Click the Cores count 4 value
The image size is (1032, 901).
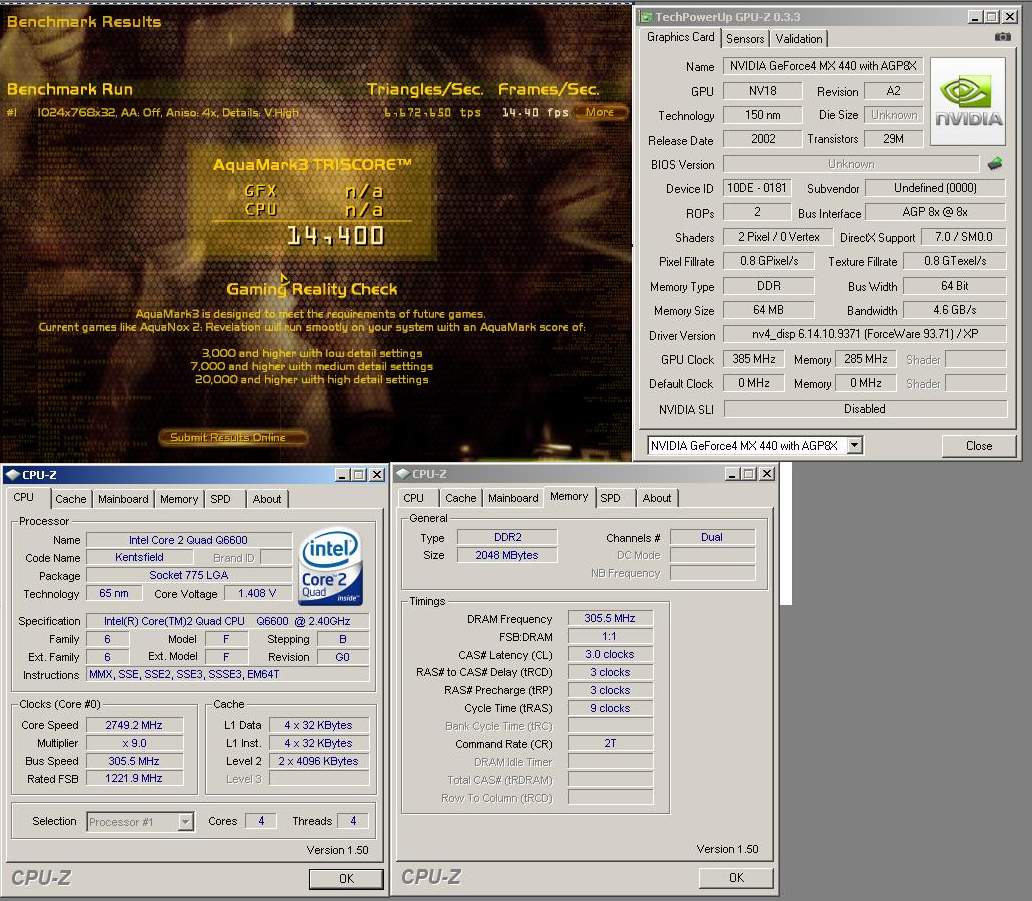pos(261,821)
